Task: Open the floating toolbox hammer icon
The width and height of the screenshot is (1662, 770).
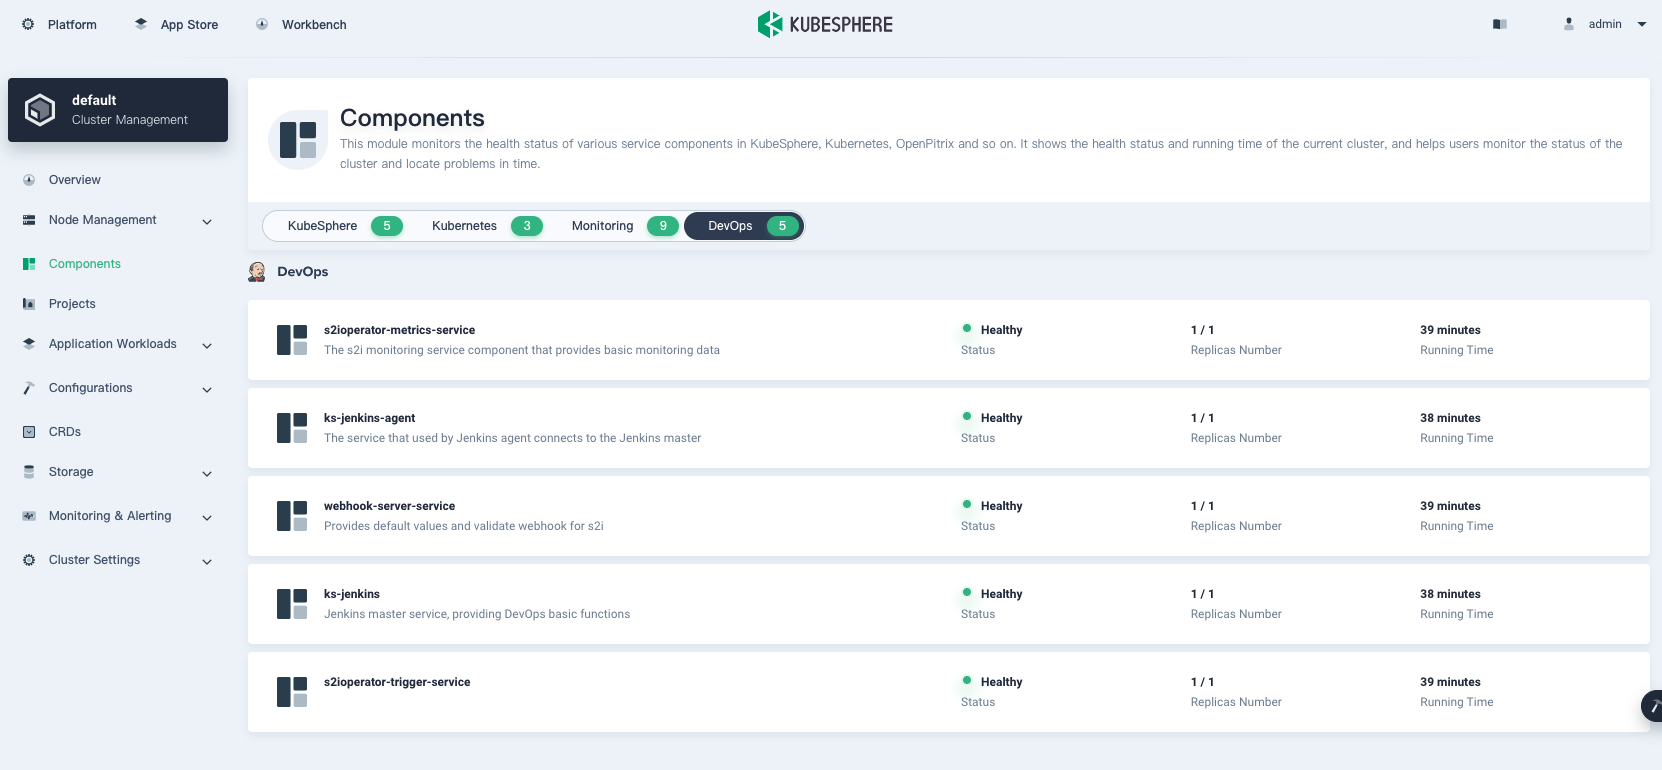Action: pos(1652,706)
